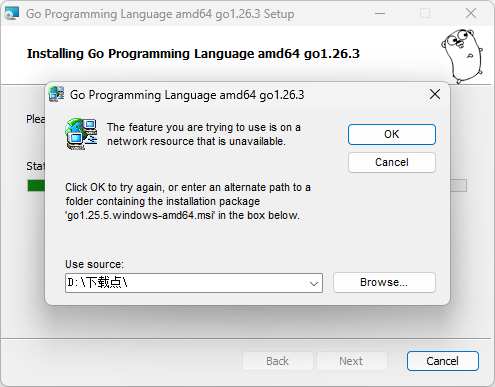This screenshot has height=387, width=495.
Task: Close the main Go Setup window
Action: click(x=471, y=14)
